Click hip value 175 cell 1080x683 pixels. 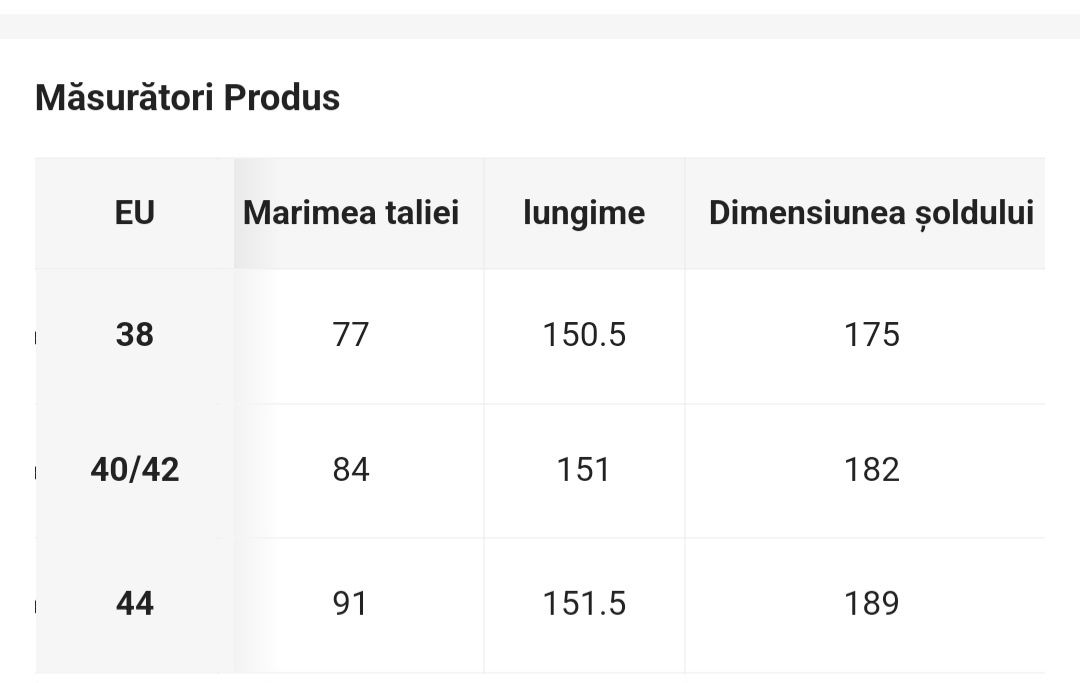coord(871,335)
